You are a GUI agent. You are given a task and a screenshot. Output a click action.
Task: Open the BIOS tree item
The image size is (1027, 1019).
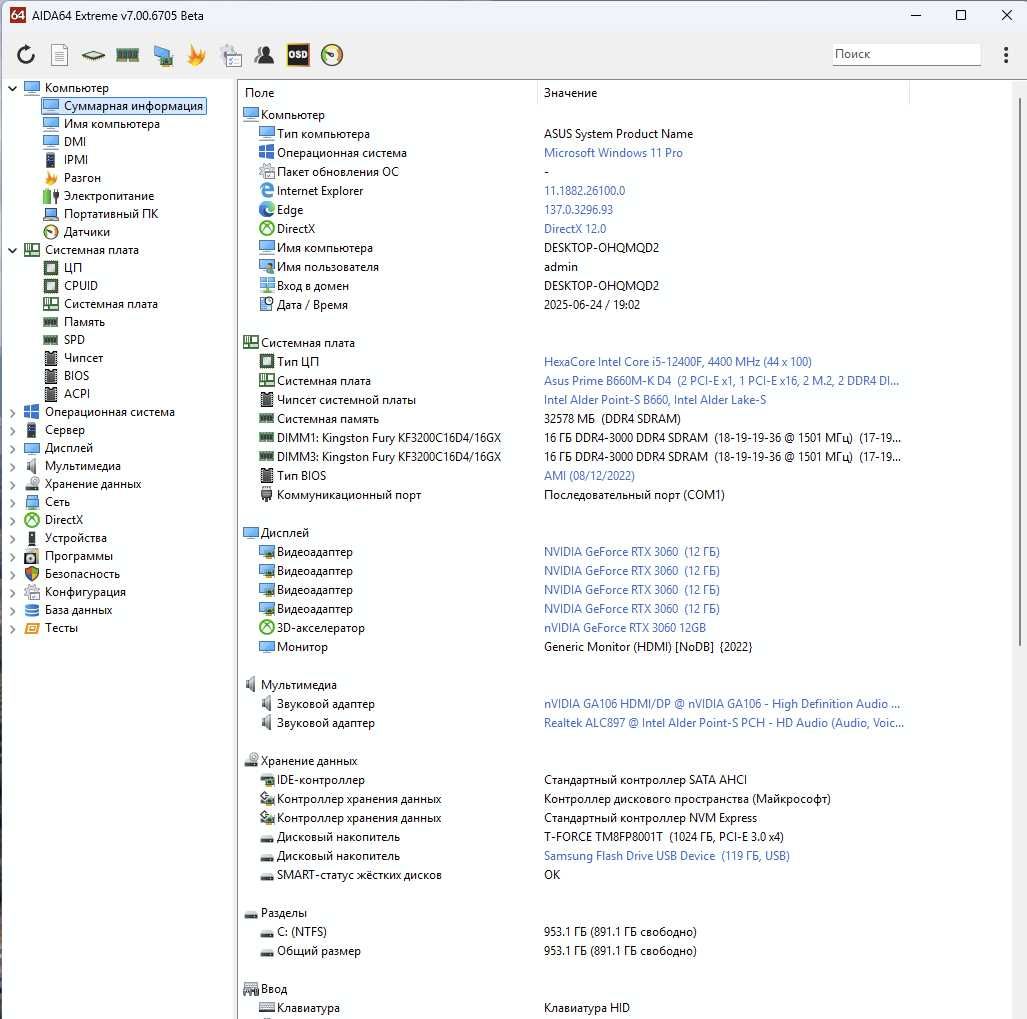(x=76, y=376)
